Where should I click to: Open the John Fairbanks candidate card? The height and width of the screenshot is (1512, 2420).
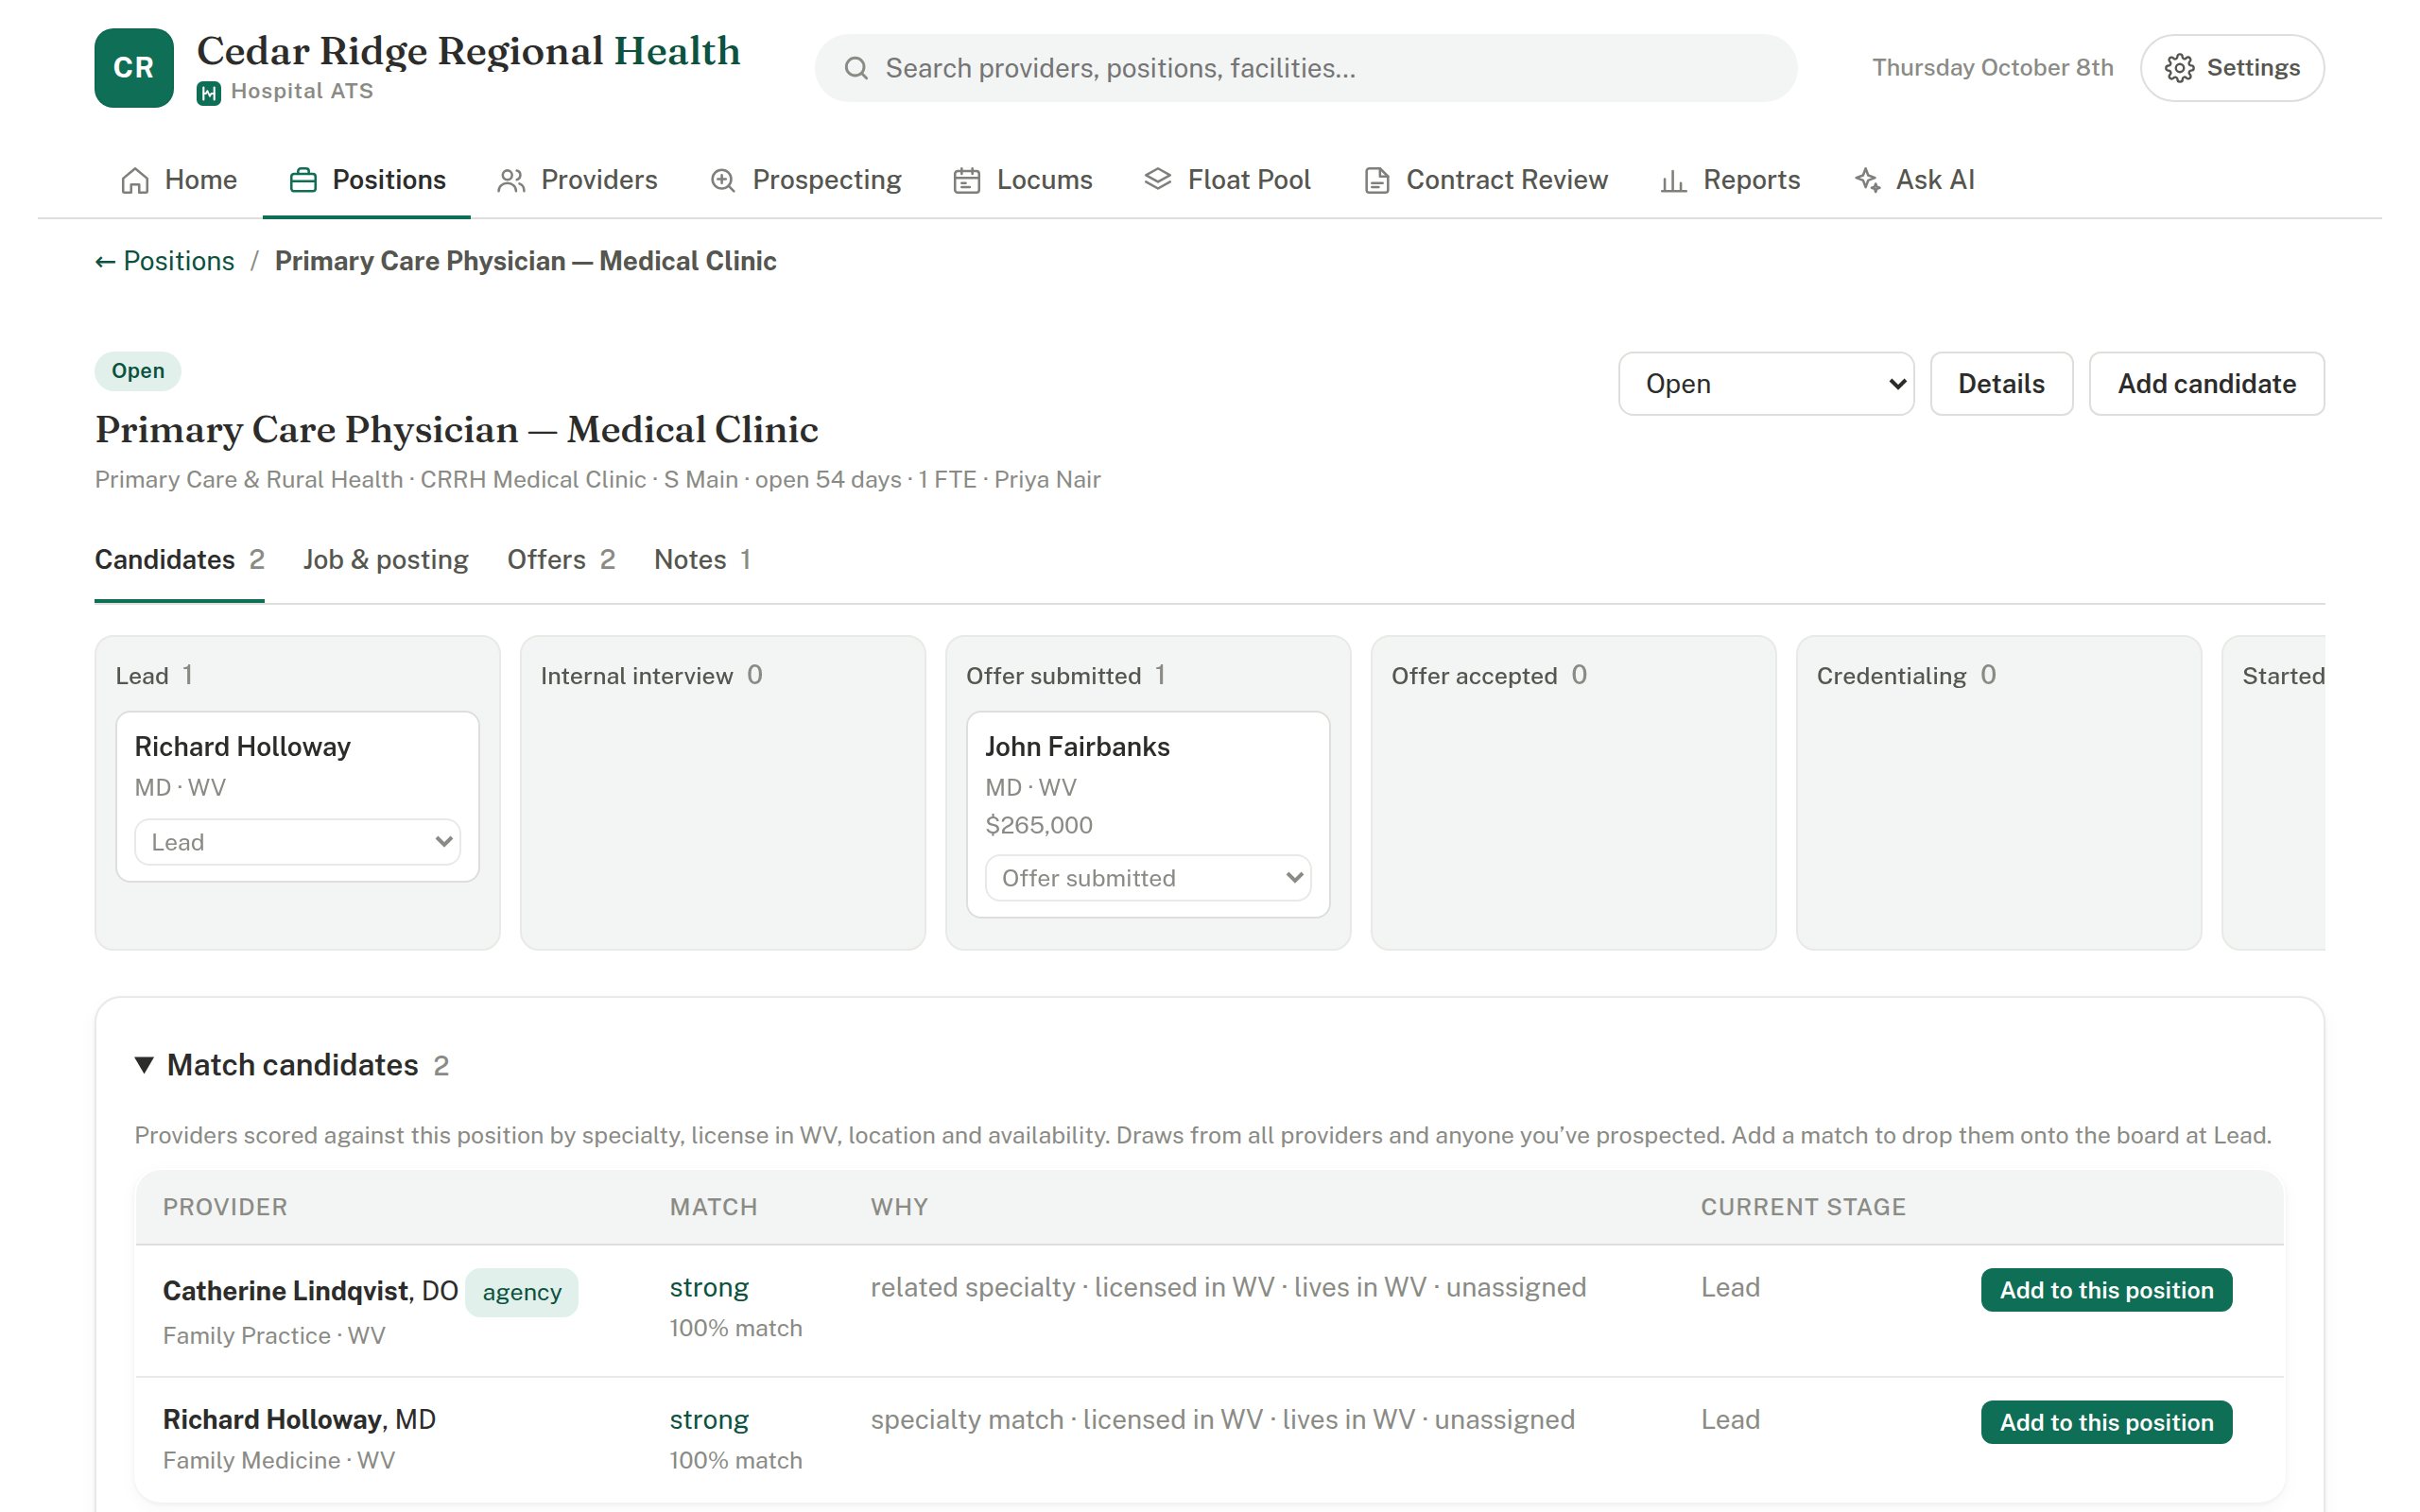point(1148,814)
